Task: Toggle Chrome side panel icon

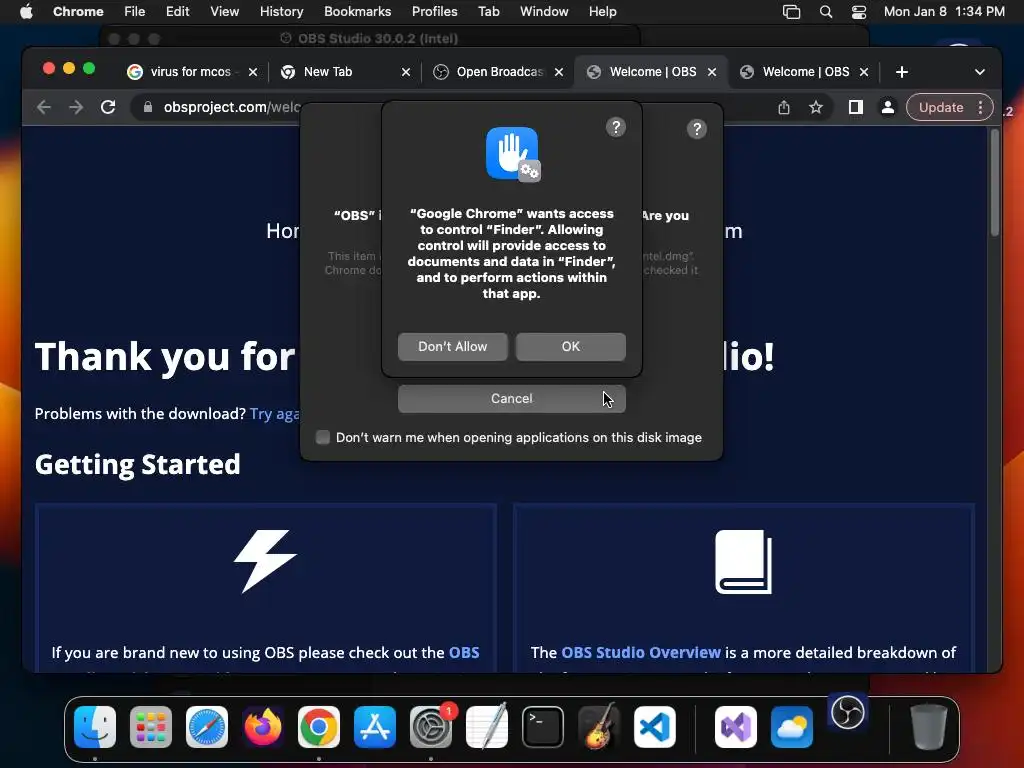Action: [856, 107]
